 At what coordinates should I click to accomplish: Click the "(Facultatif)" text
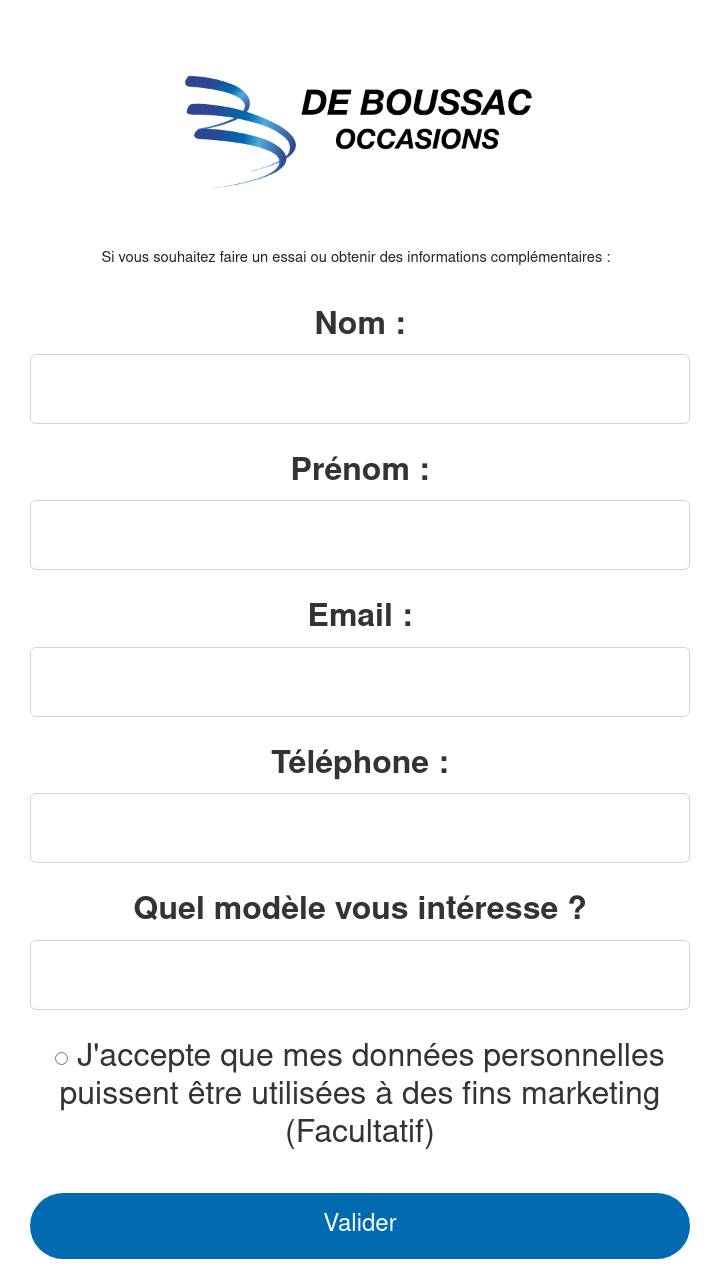click(x=360, y=1132)
